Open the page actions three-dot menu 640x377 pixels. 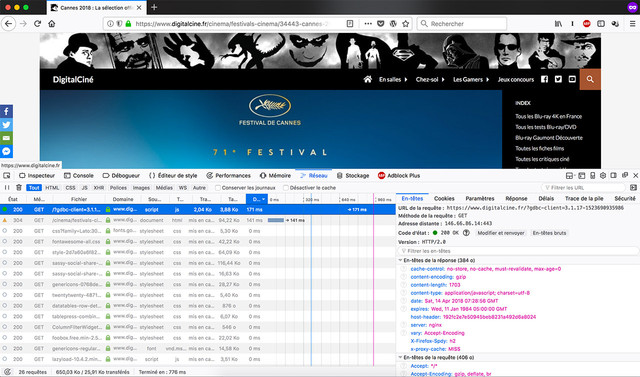coord(368,24)
